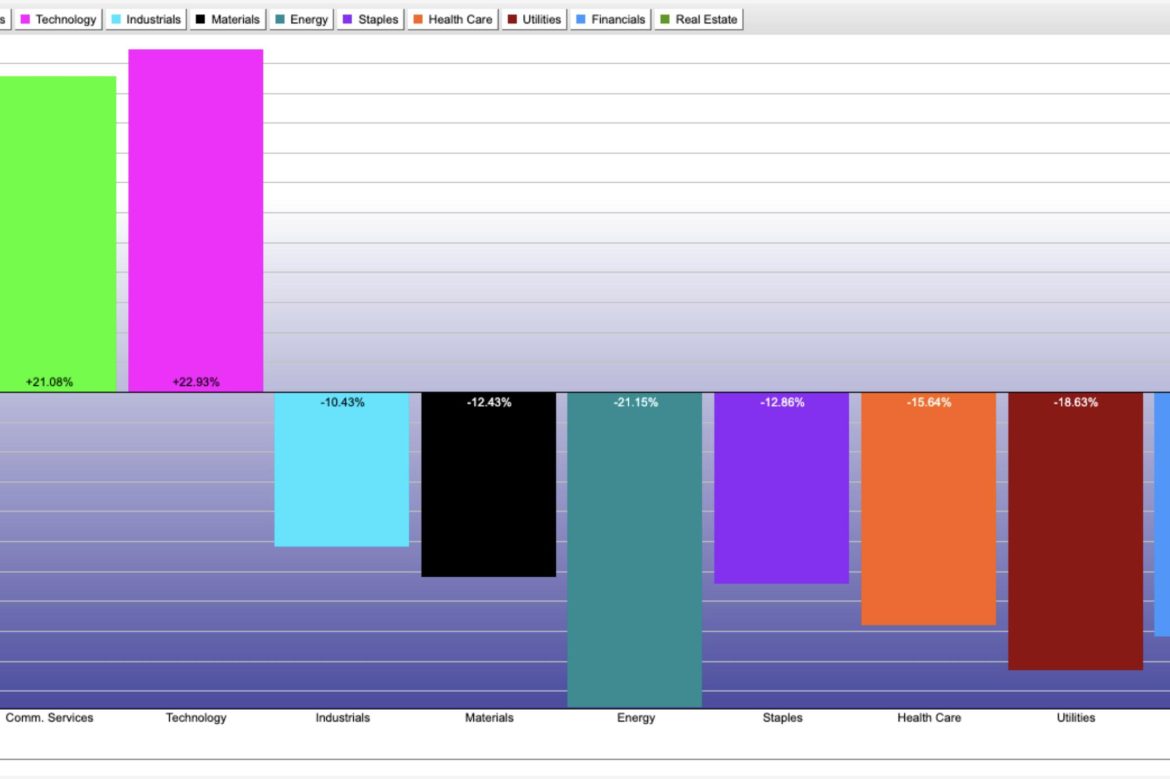Toggle the Industrials legend button
This screenshot has height=779, width=1170.
coord(146,19)
